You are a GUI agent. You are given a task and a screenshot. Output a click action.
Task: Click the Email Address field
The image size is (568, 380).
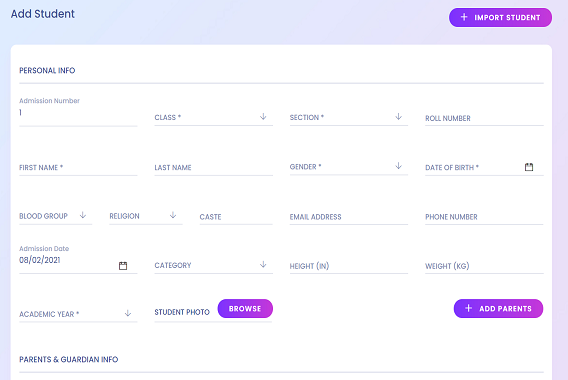pyautogui.click(x=348, y=217)
